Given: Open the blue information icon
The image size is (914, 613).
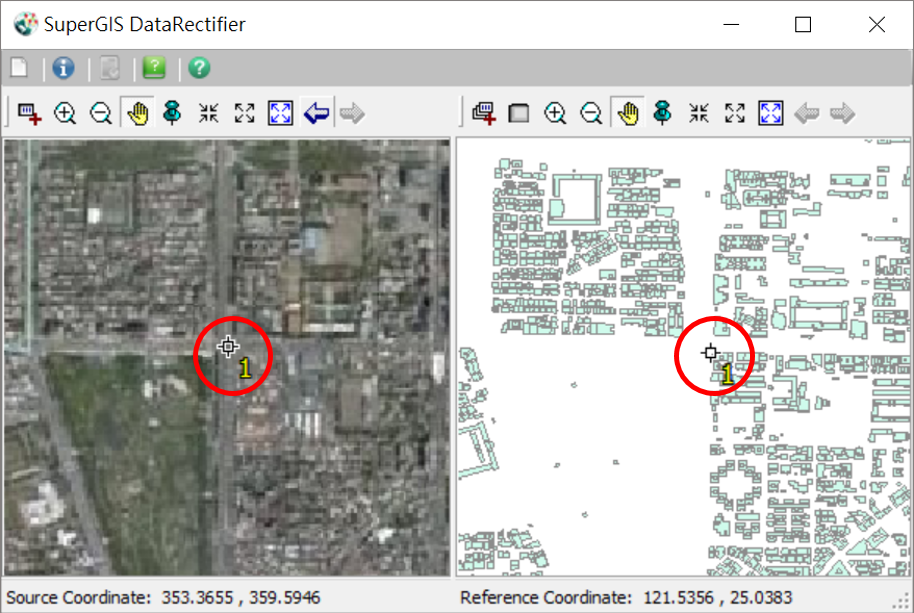Looking at the screenshot, I should click(x=64, y=68).
